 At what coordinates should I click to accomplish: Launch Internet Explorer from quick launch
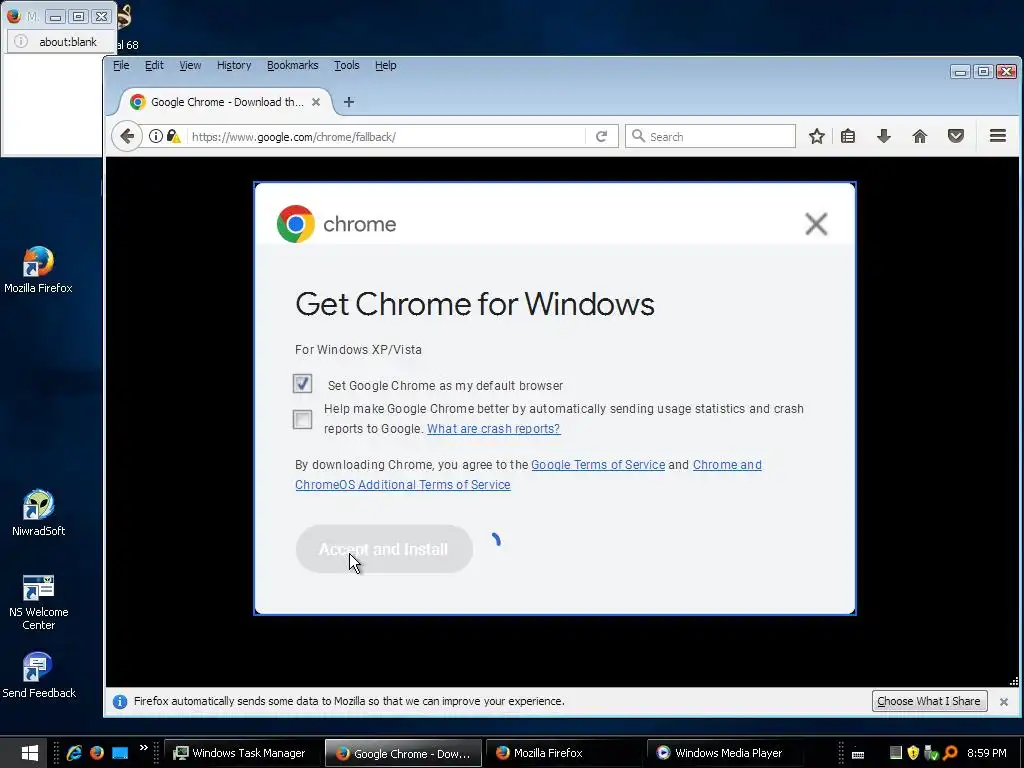pyautogui.click(x=74, y=753)
